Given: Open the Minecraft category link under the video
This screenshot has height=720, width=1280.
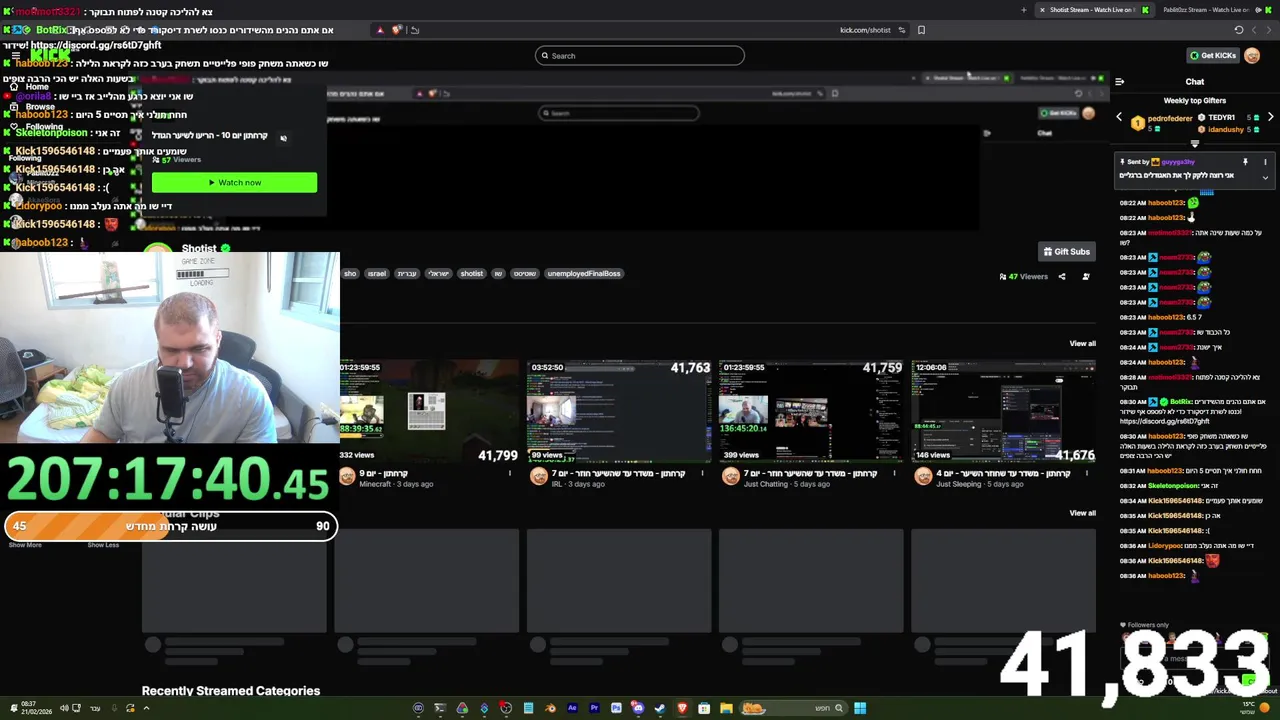Looking at the screenshot, I should click(375, 485).
